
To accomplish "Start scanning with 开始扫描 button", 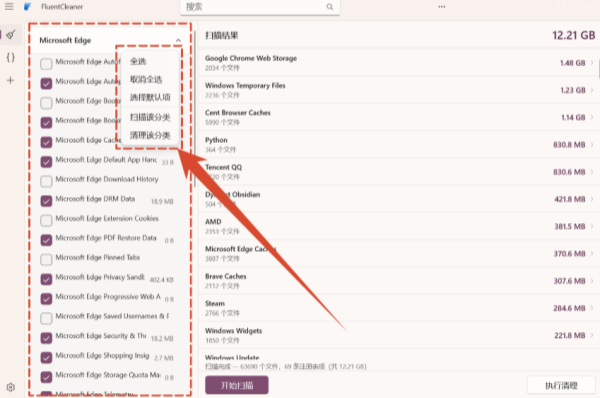I will [x=236, y=385].
